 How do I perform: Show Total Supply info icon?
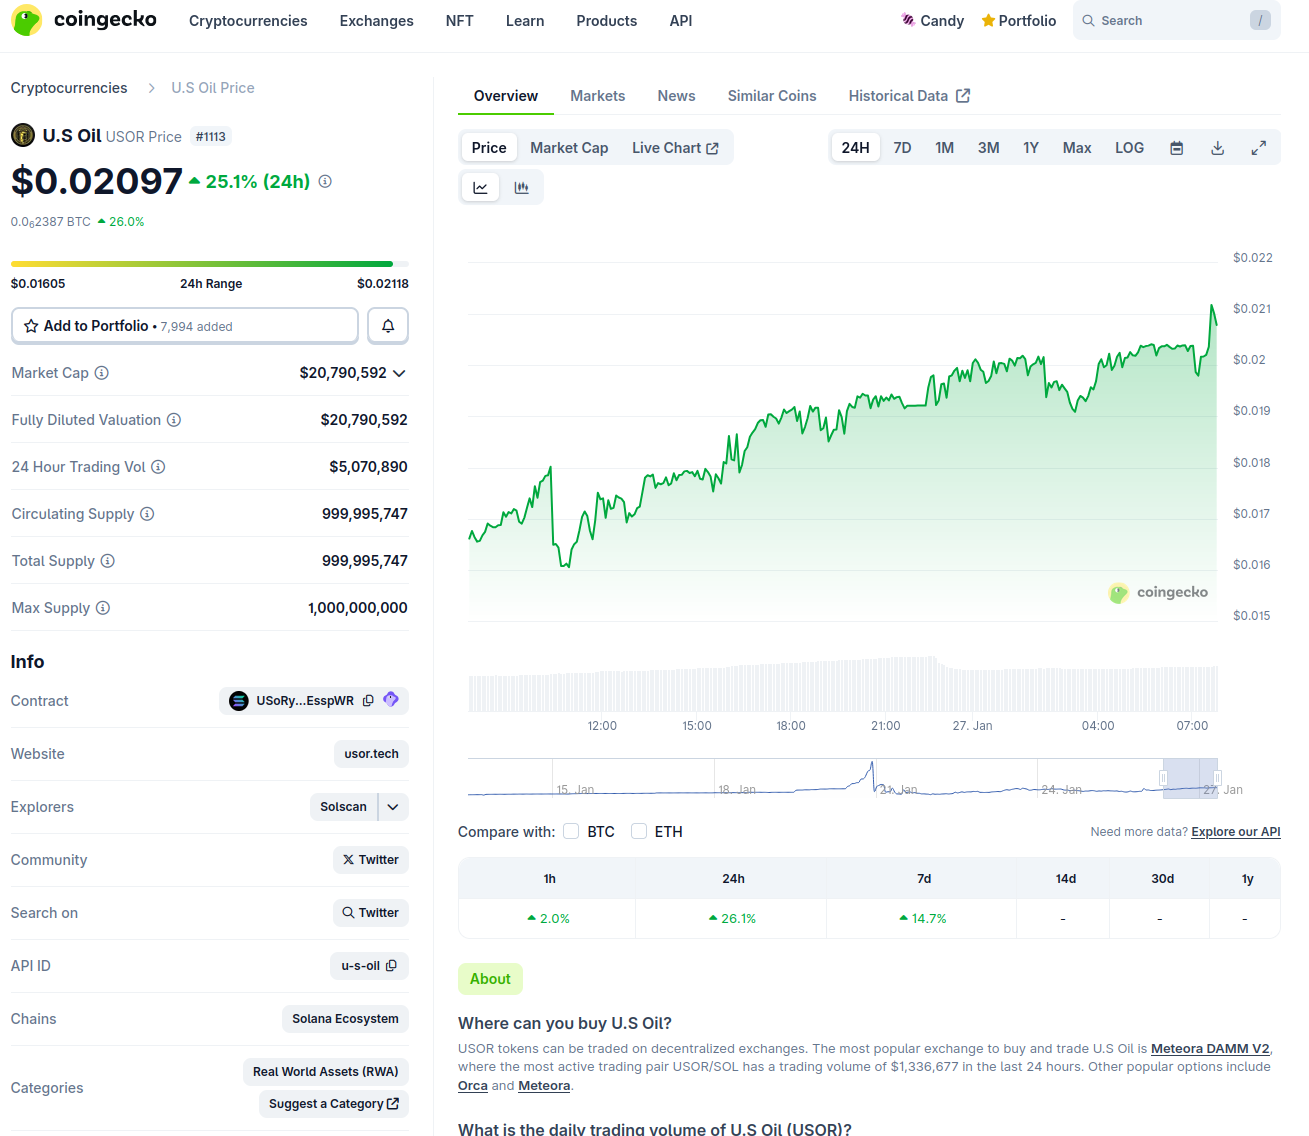[x=108, y=561]
